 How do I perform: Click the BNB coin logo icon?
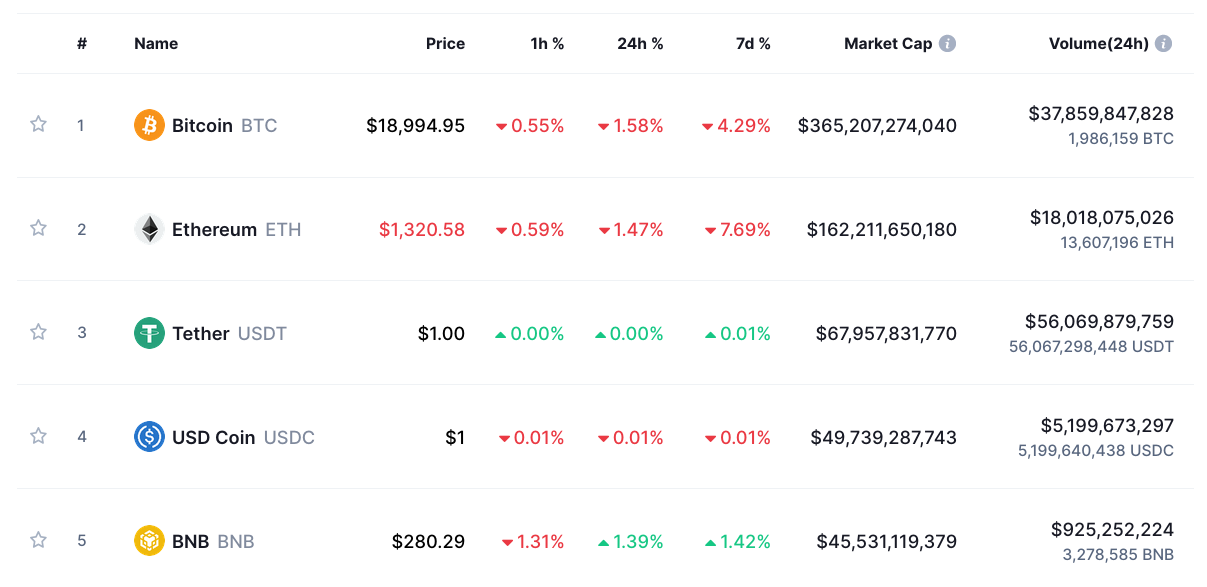click(x=149, y=541)
